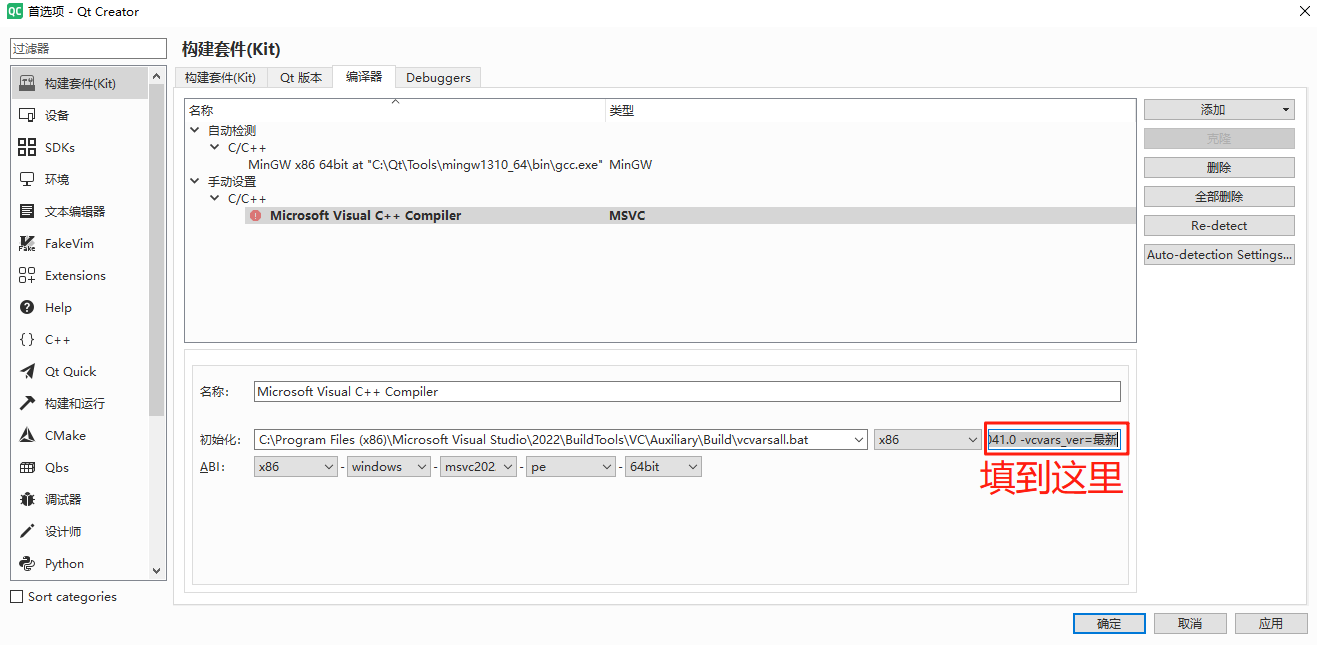Open the Extensions category icon
This screenshot has height=645, width=1317.
click(27, 275)
